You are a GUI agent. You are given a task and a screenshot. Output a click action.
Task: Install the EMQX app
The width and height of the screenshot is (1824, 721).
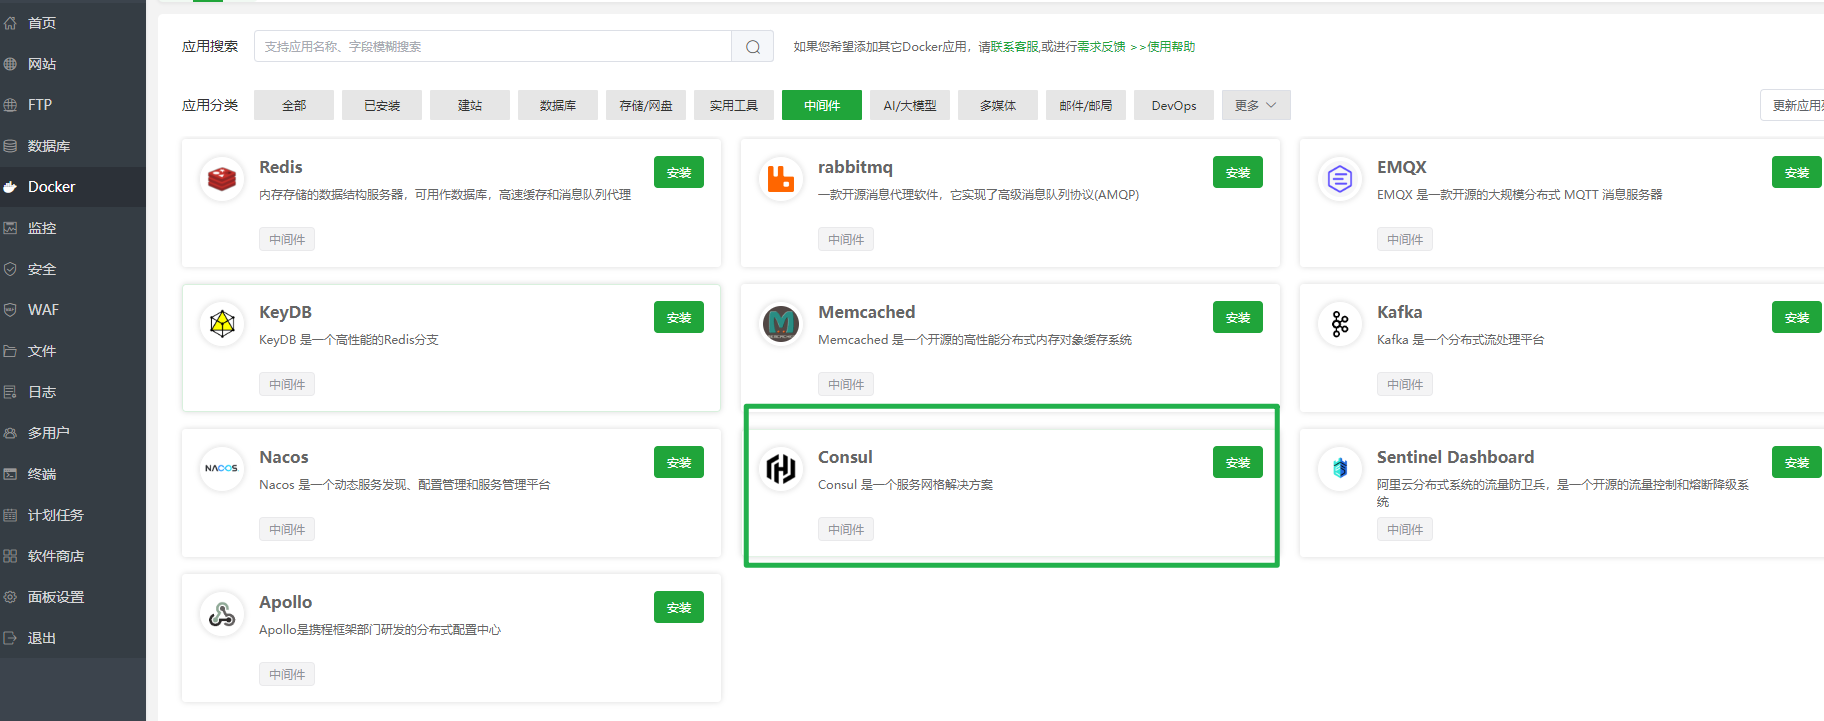[x=1797, y=172]
